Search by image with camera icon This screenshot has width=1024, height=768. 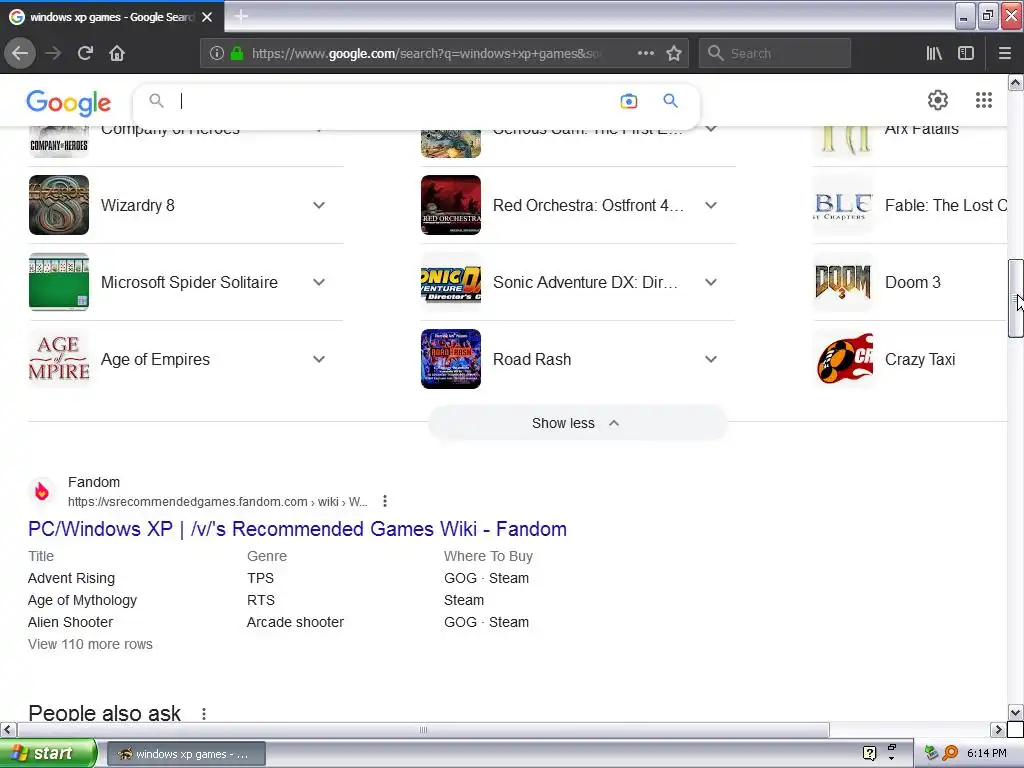point(628,101)
